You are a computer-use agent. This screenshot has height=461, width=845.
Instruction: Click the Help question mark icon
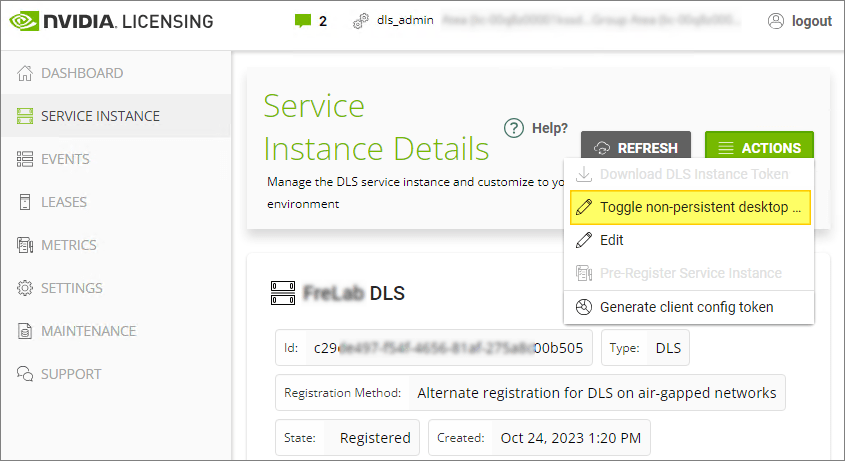[514, 128]
